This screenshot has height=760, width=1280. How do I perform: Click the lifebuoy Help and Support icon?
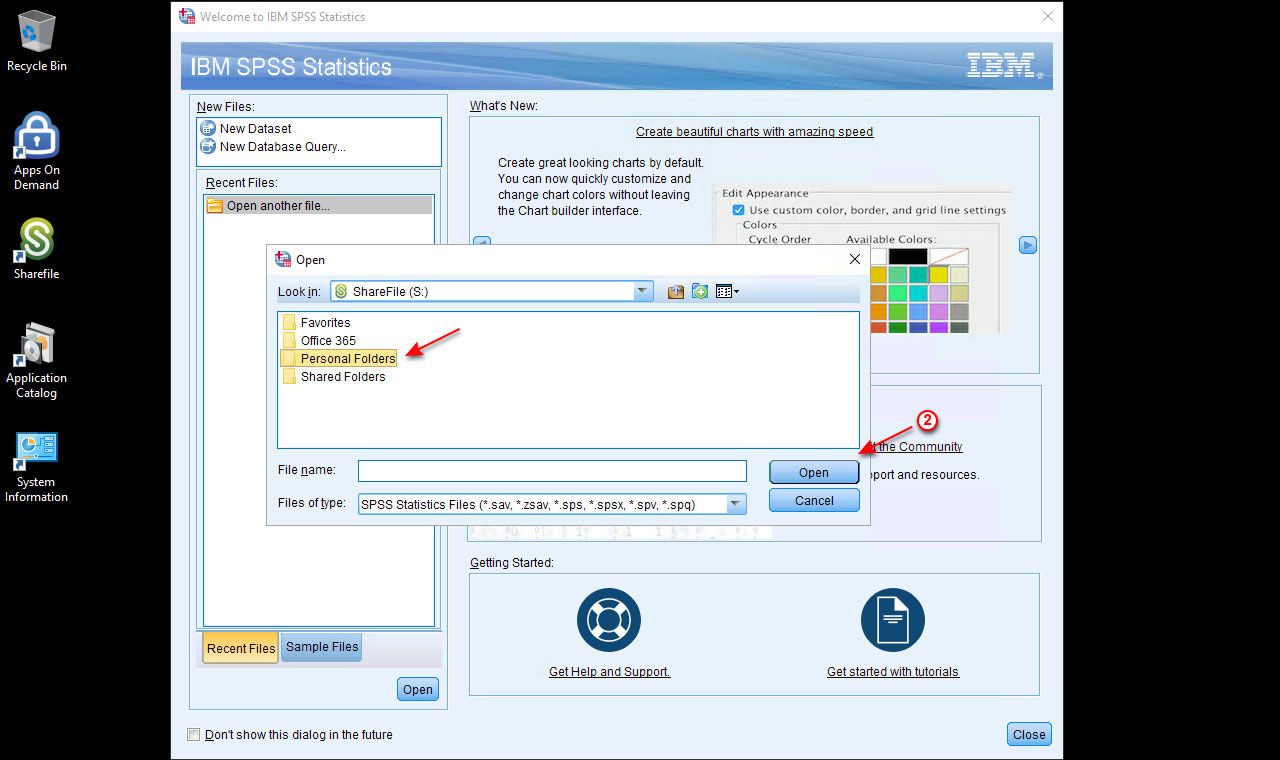(x=609, y=620)
